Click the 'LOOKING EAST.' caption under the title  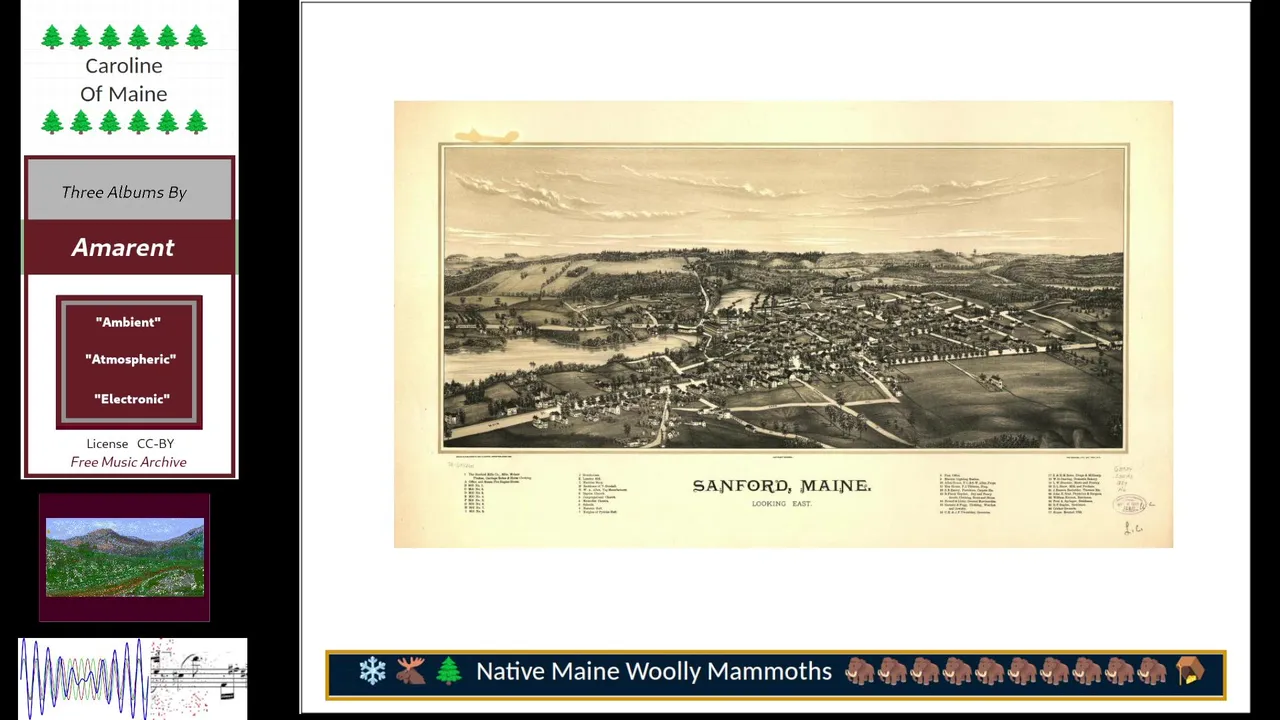point(782,504)
